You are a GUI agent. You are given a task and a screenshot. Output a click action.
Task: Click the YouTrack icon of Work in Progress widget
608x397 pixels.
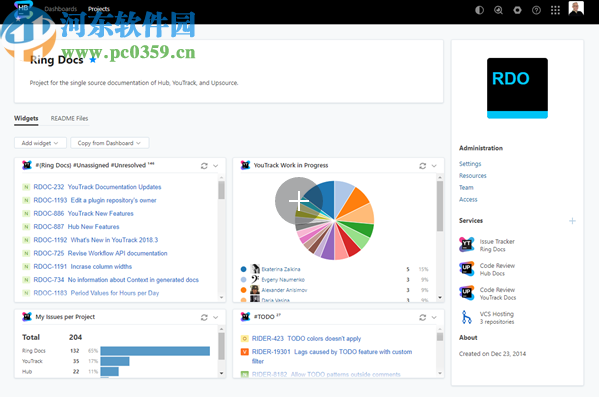pos(245,166)
